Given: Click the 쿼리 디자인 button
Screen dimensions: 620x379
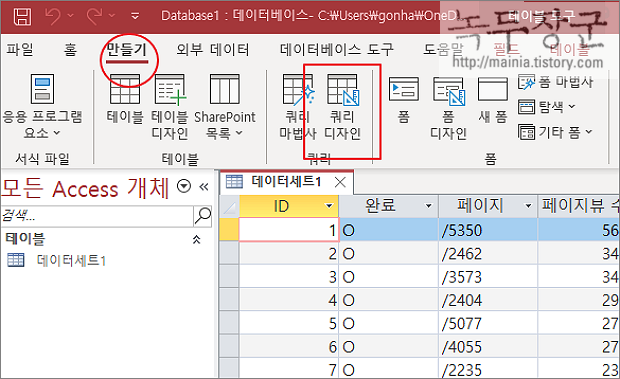Looking at the screenshot, I should 342,107.
